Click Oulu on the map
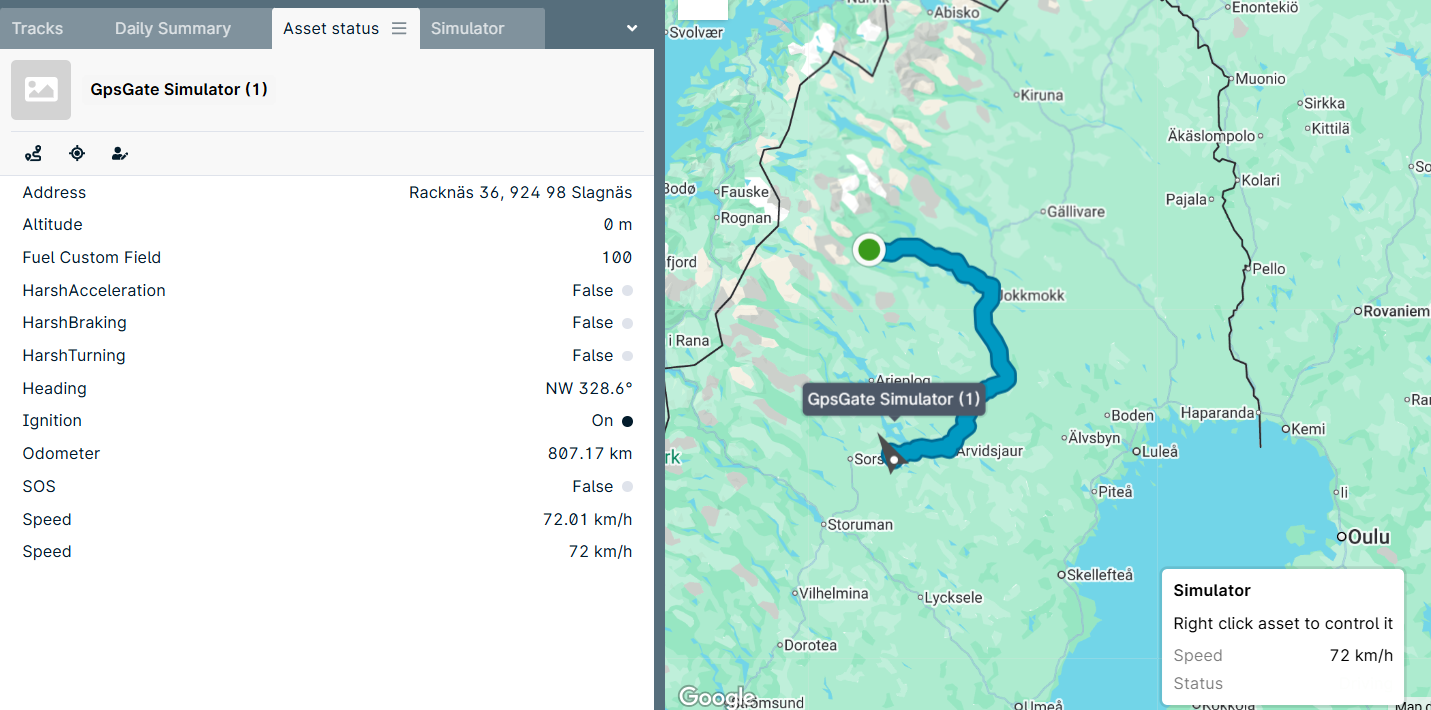 coord(1369,537)
